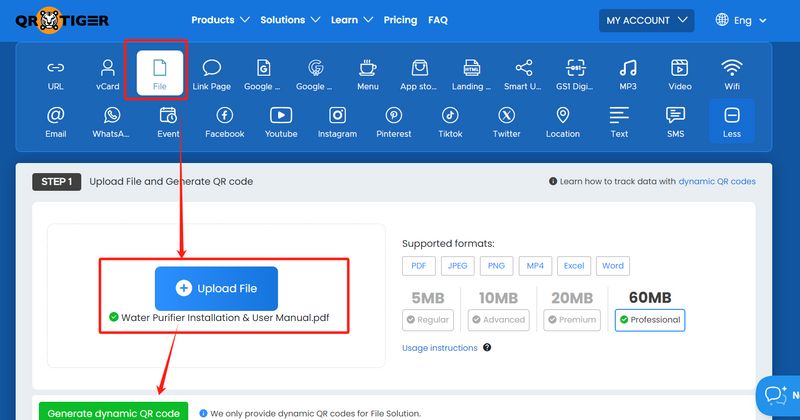Choose the WhatsApp QR solution
Screen dimensions: 800x420
pos(111,122)
